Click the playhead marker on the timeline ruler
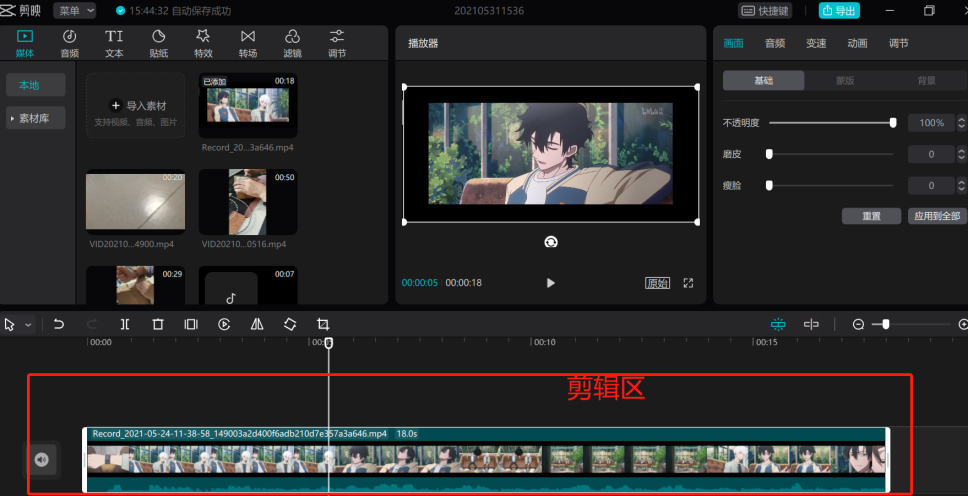Viewport: 968px width, 496px height. (x=328, y=343)
